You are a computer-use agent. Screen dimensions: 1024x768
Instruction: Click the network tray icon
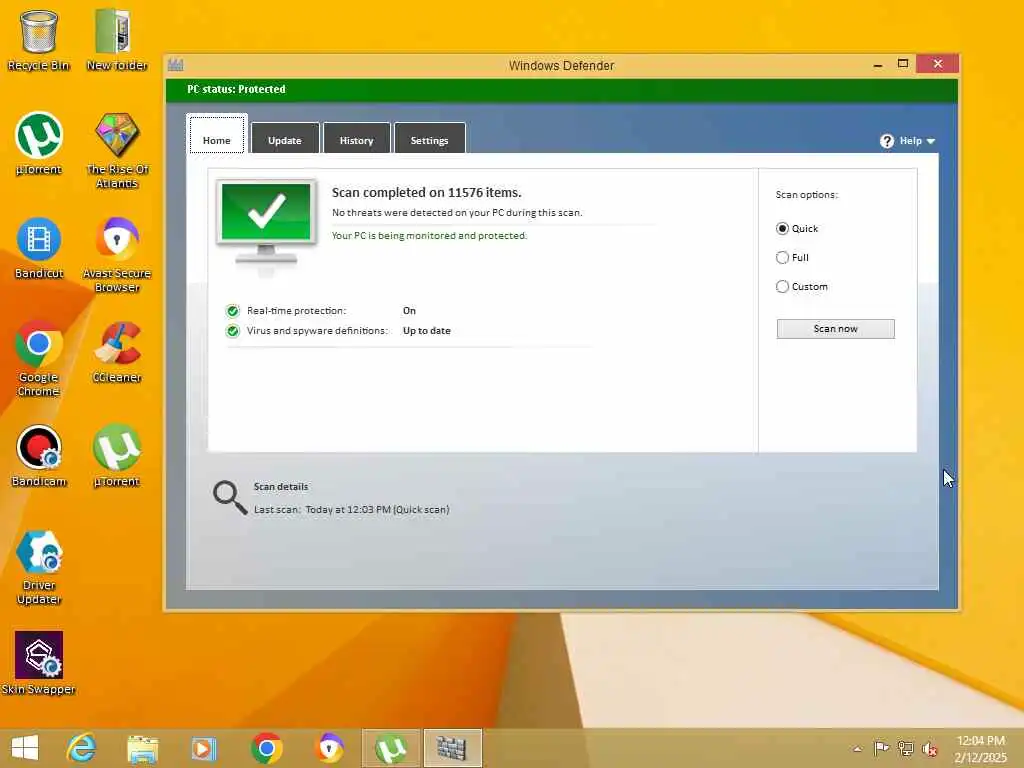pyautogui.click(x=906, y=748)
